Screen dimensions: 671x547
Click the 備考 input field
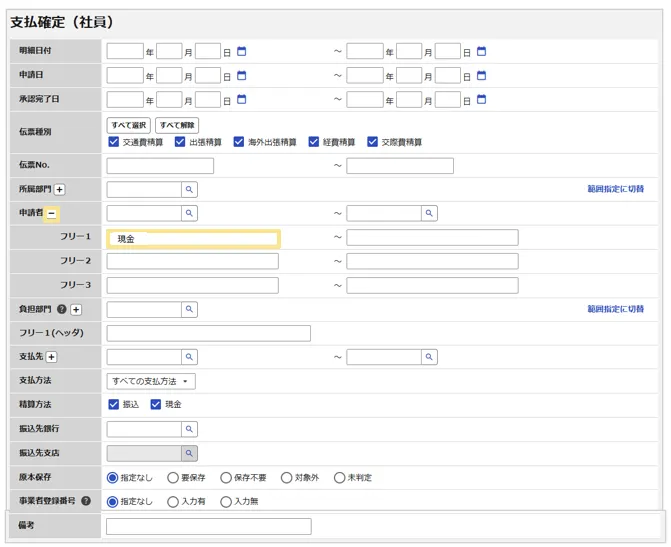[x=208, y=526]
